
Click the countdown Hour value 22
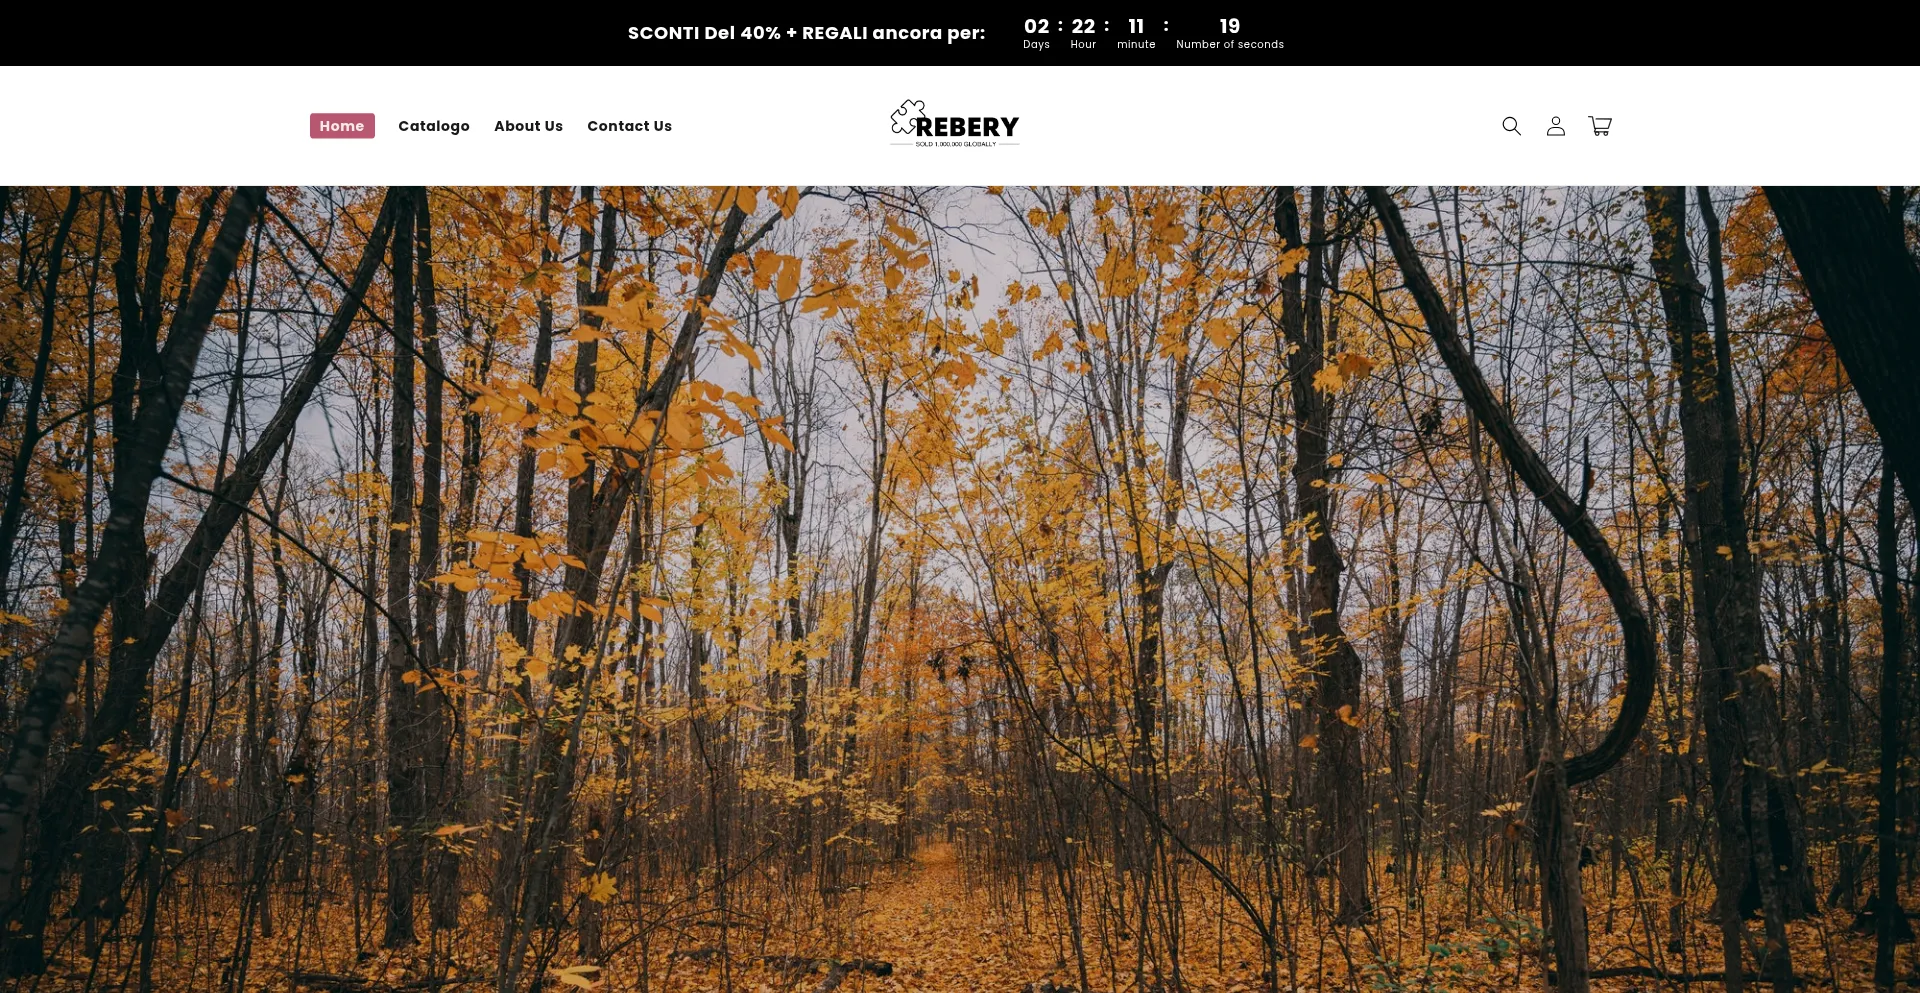coord(1083,26)
